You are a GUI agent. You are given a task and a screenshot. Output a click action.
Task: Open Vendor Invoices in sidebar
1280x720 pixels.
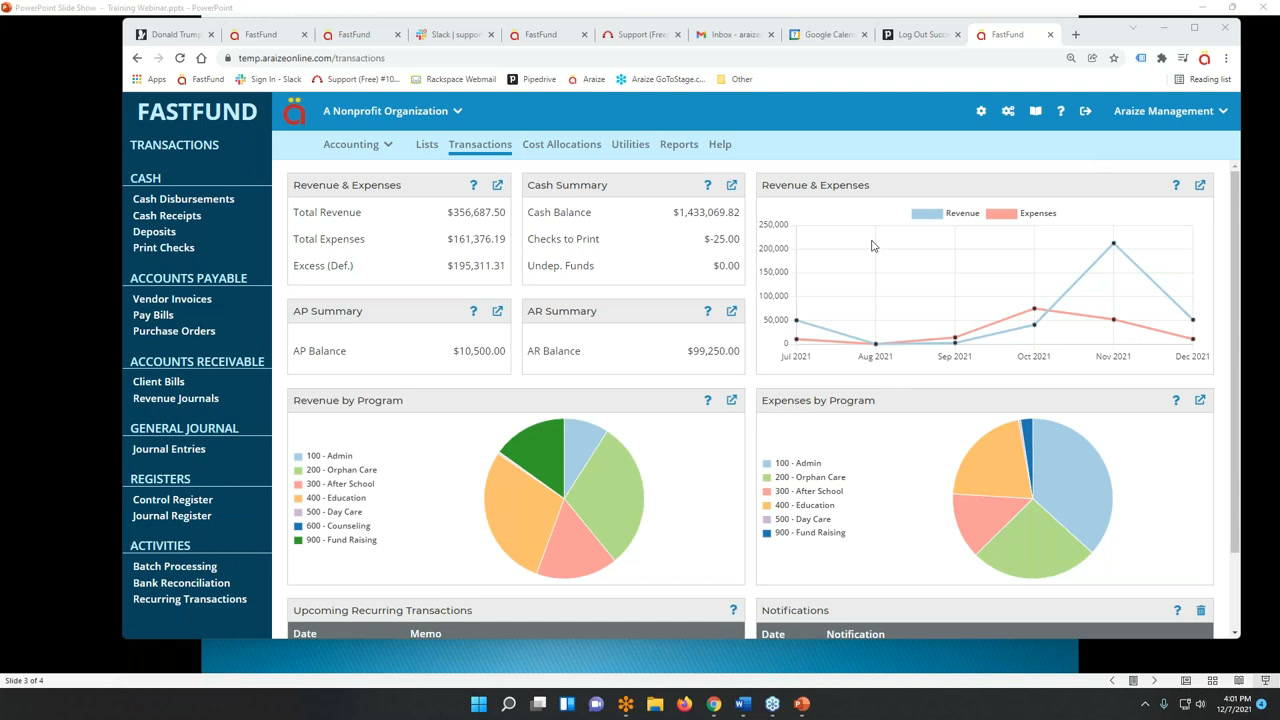(172, 299)
